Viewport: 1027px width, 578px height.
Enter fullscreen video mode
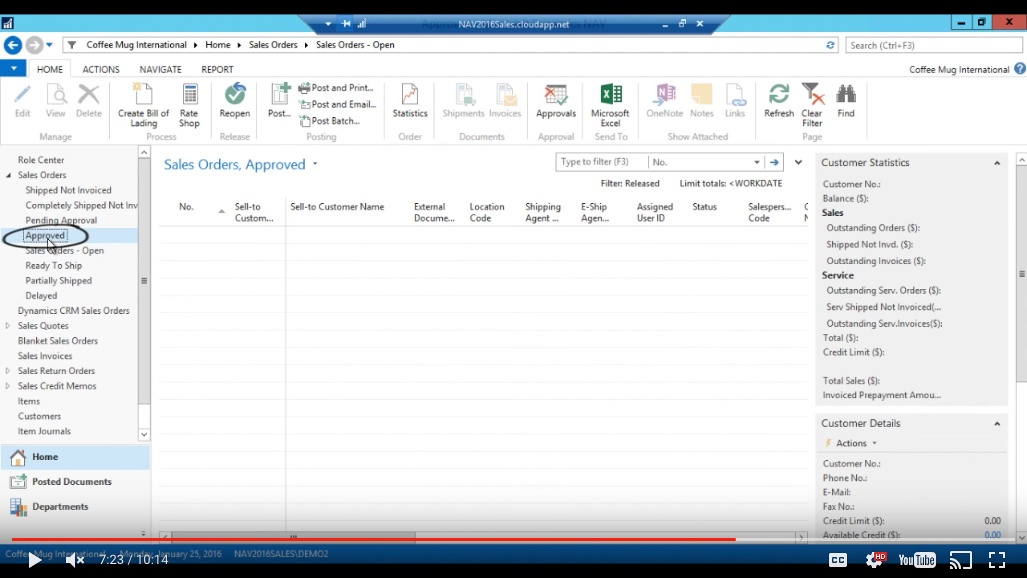coord(997,560)
